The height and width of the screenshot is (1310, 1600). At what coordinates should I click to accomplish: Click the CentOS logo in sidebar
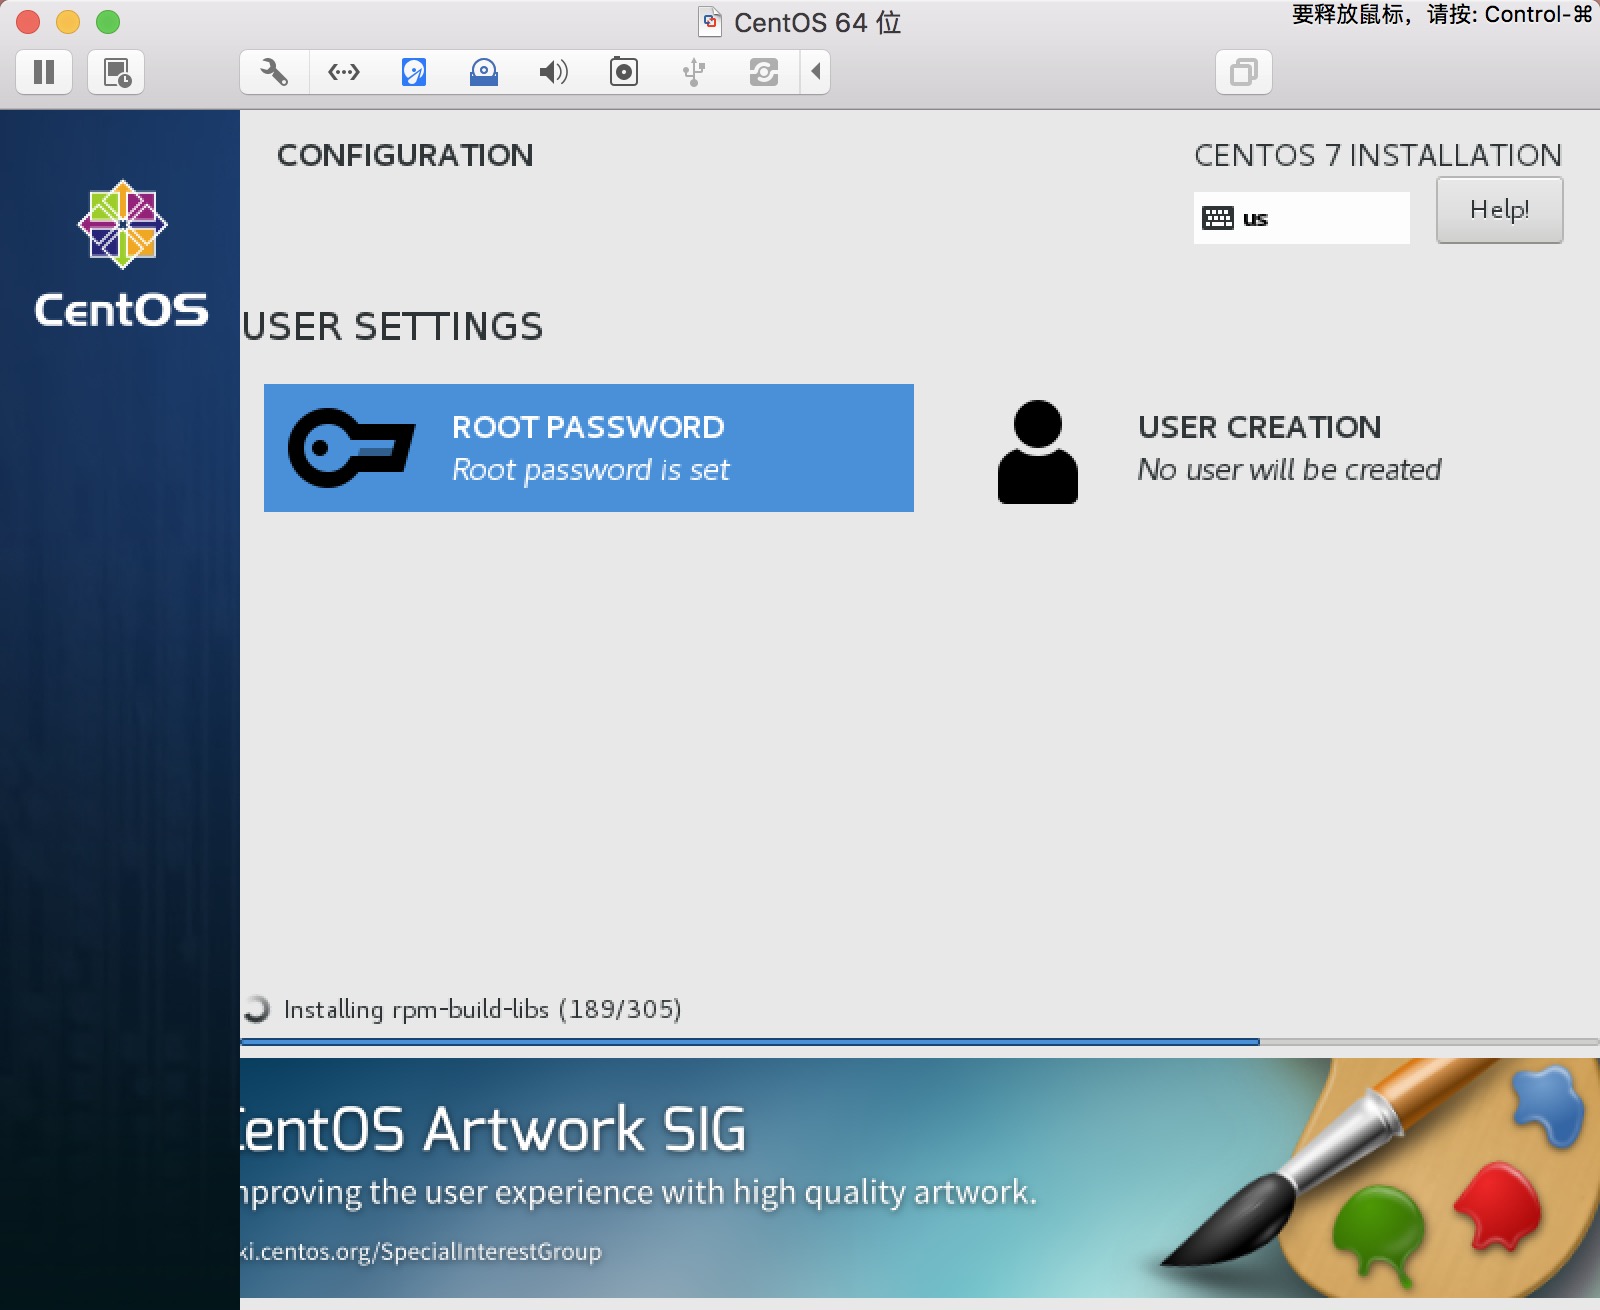click(x=122, y=254)
